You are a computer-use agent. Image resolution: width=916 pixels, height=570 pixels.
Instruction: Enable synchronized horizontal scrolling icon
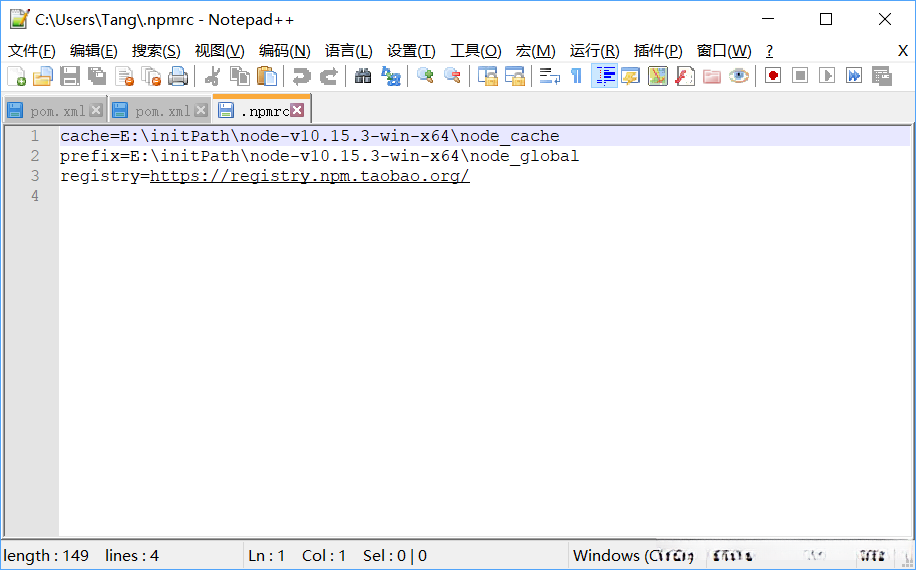[x=514, y=76]
